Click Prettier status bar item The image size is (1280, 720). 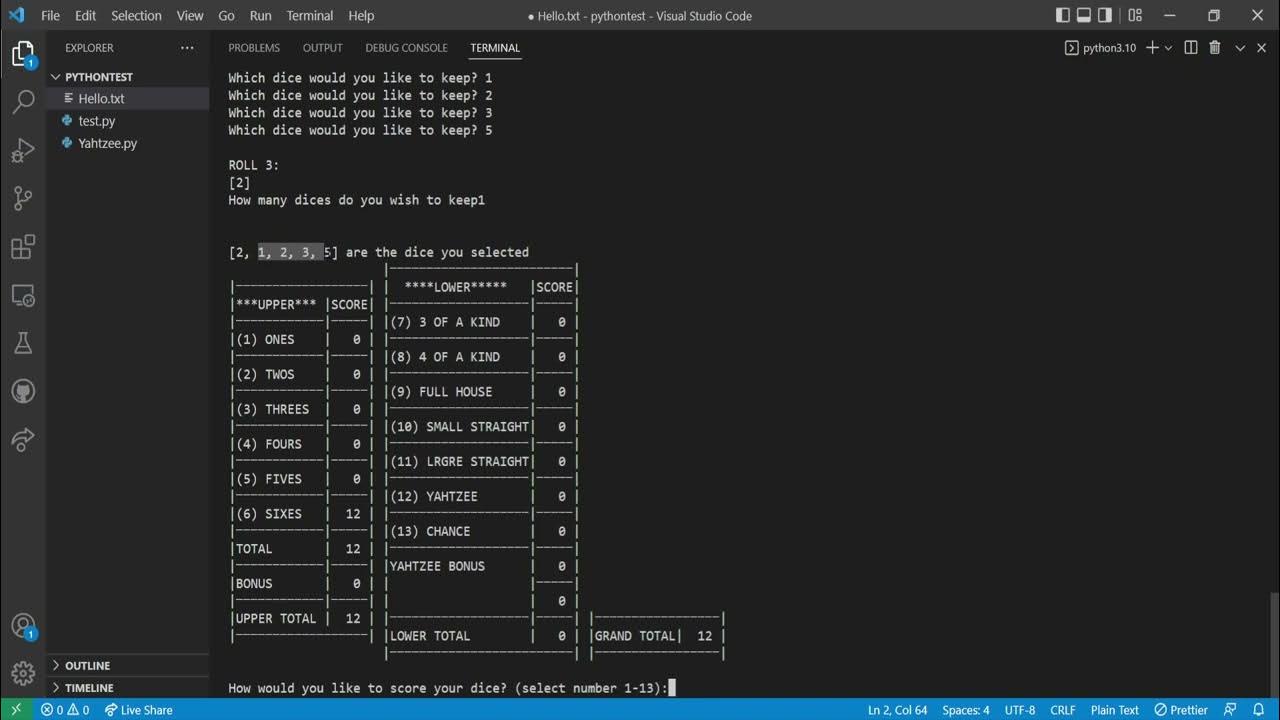pos(1181,710)
